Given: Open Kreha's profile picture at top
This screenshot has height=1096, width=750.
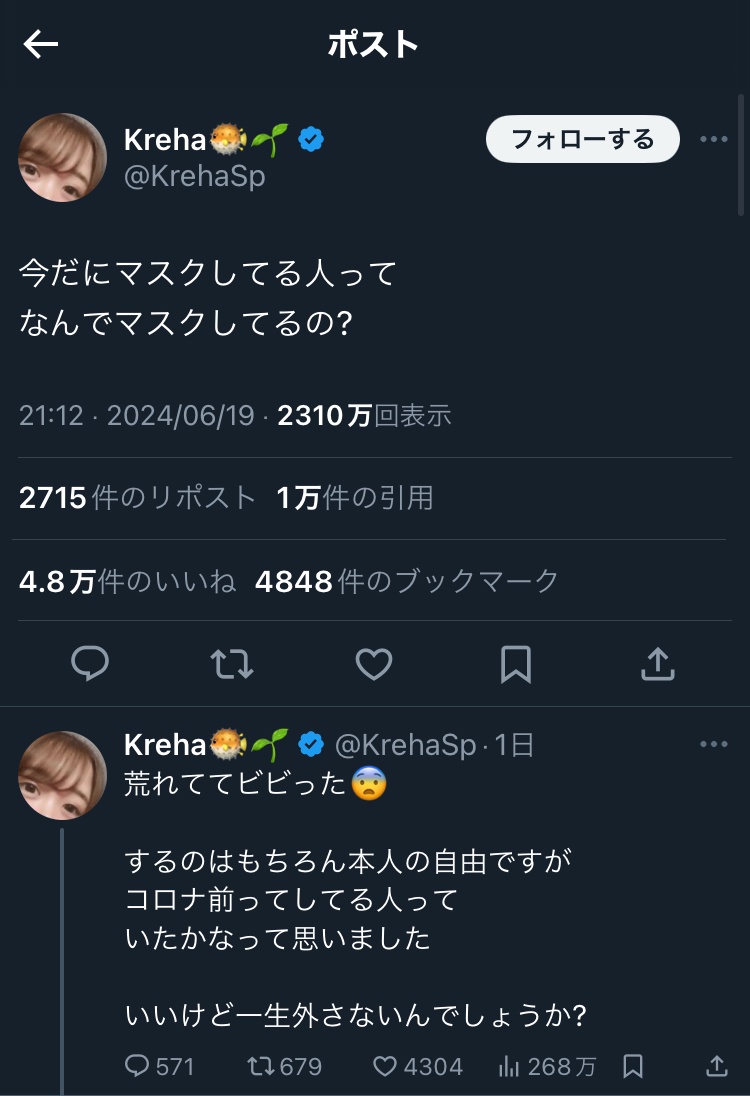Looking at the screenshot, I should click(x=62, y=157).
